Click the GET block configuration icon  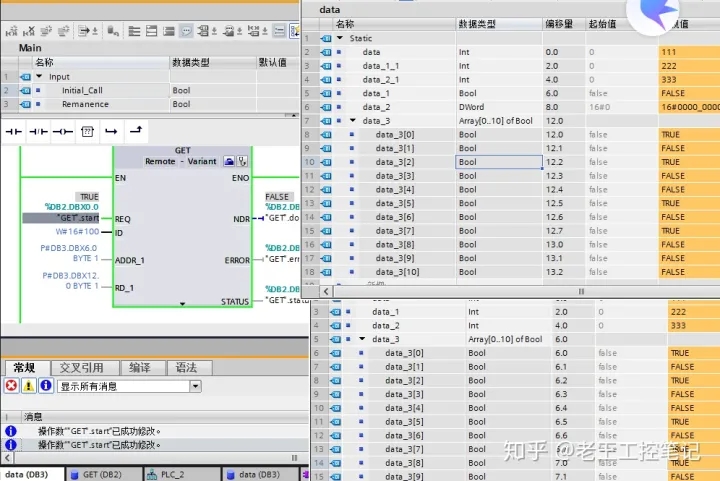coord(229,161)
